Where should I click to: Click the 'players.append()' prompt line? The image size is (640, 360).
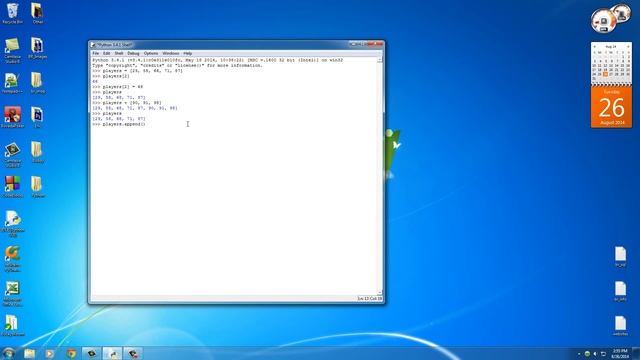[x=119, y=124]
